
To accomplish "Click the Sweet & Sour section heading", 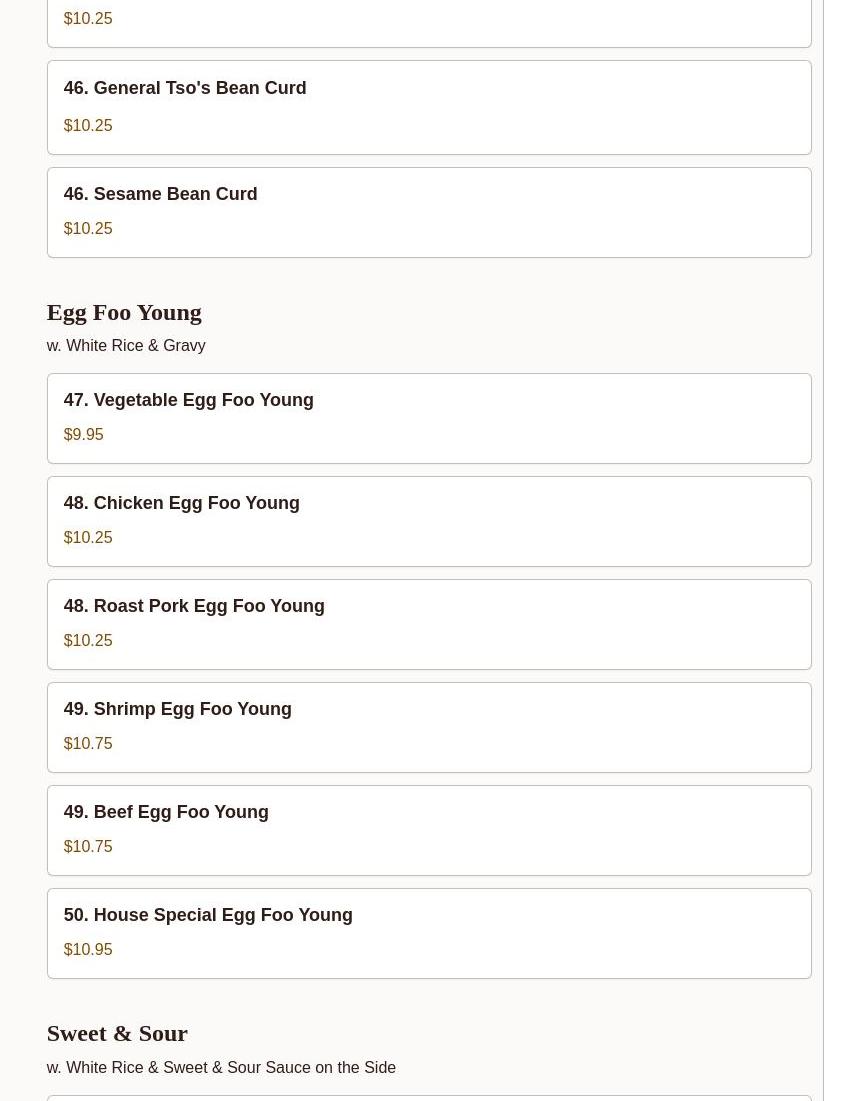I will click(117, 1033).
